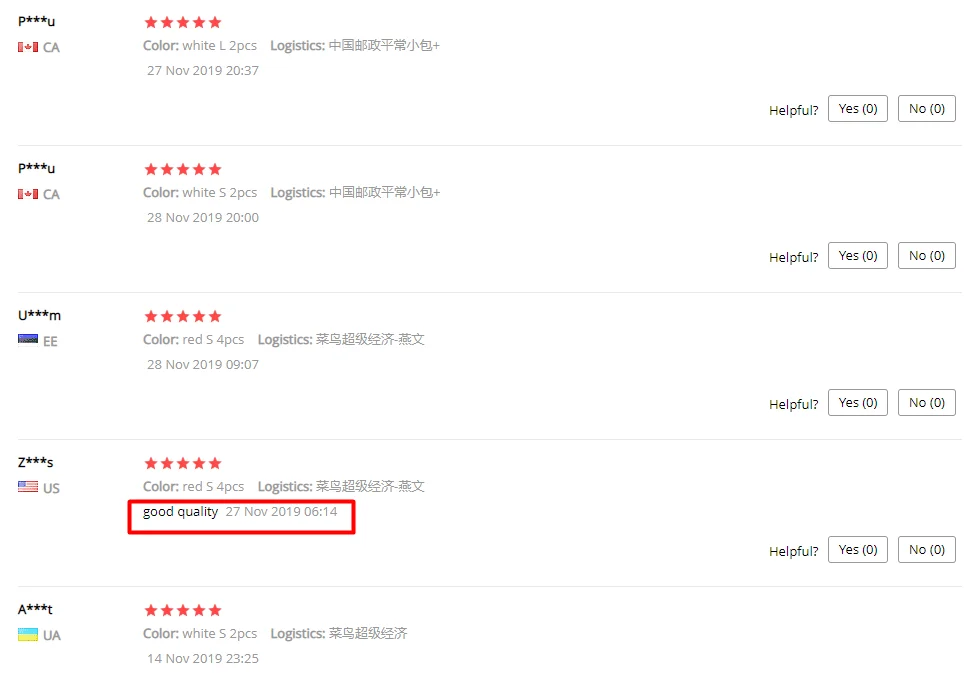
Task: Click Canada flag of the 28 Nov review
Action: coord(28,194)
